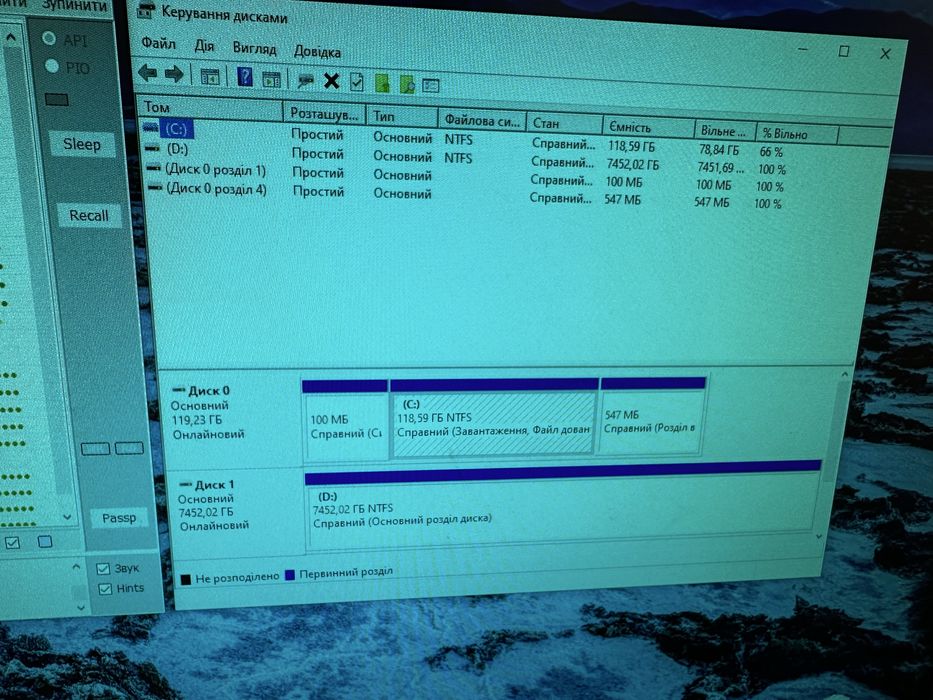Toggle the Hints checkbox
Screen dimensions: 933x700
tap(105, 589)
